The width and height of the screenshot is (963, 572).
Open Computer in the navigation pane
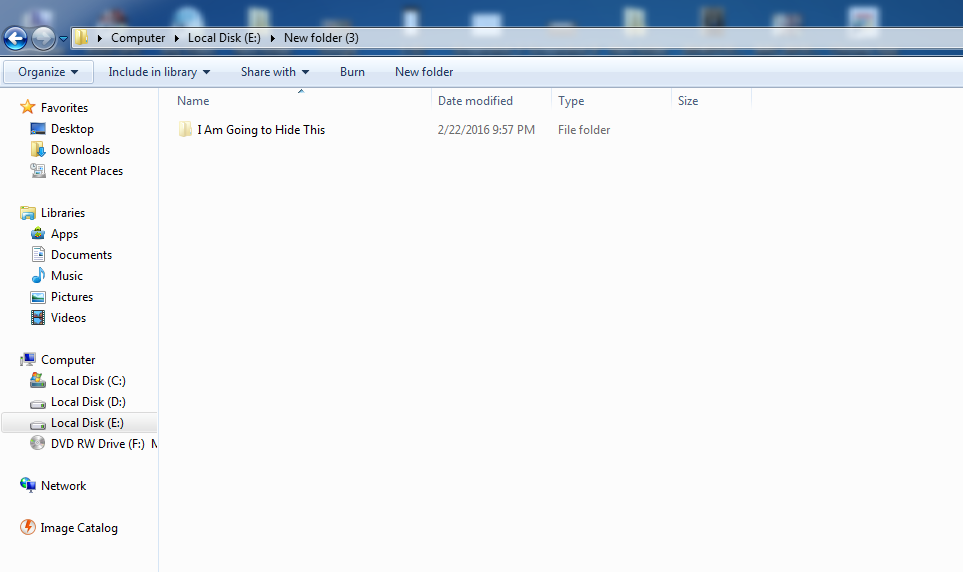pyautogui.click(x=68, y=360)
